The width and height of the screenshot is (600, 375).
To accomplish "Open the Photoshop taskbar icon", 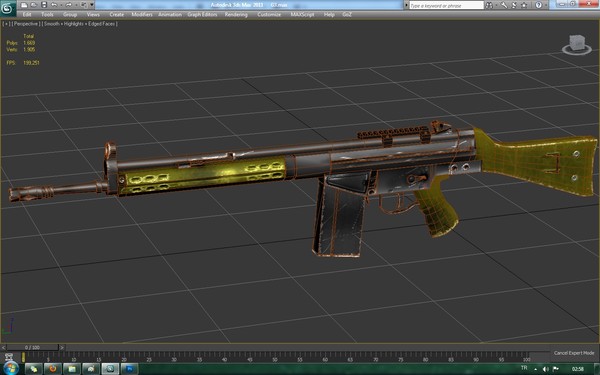I will tap(129, 369).
